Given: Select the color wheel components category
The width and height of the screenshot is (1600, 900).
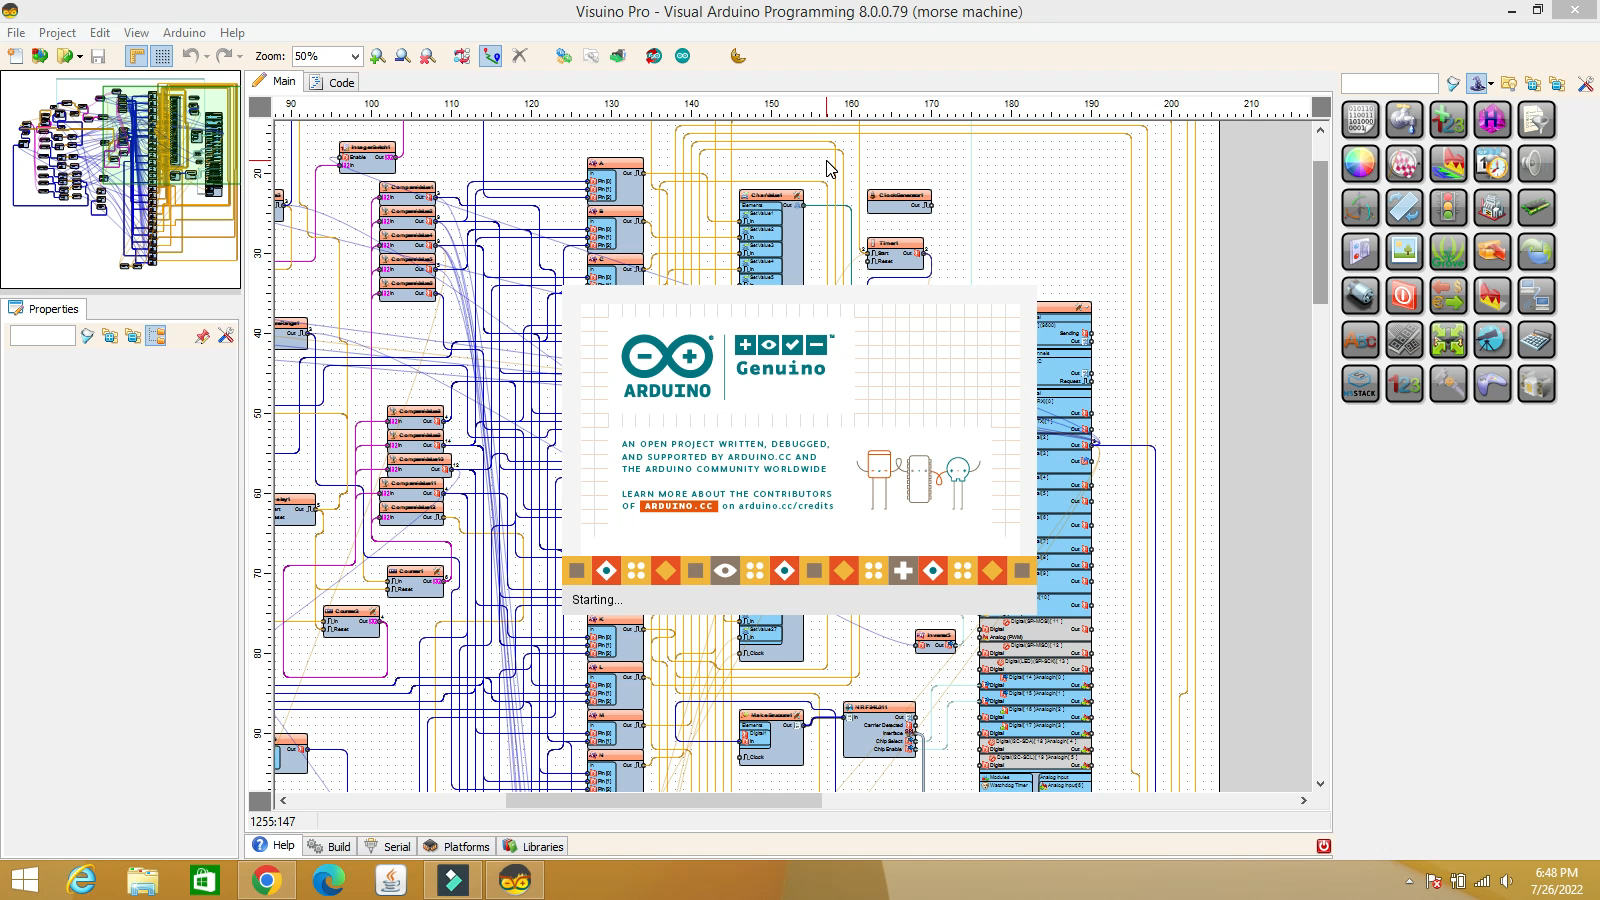Looking at the screenshot, I should (1361, 163).
